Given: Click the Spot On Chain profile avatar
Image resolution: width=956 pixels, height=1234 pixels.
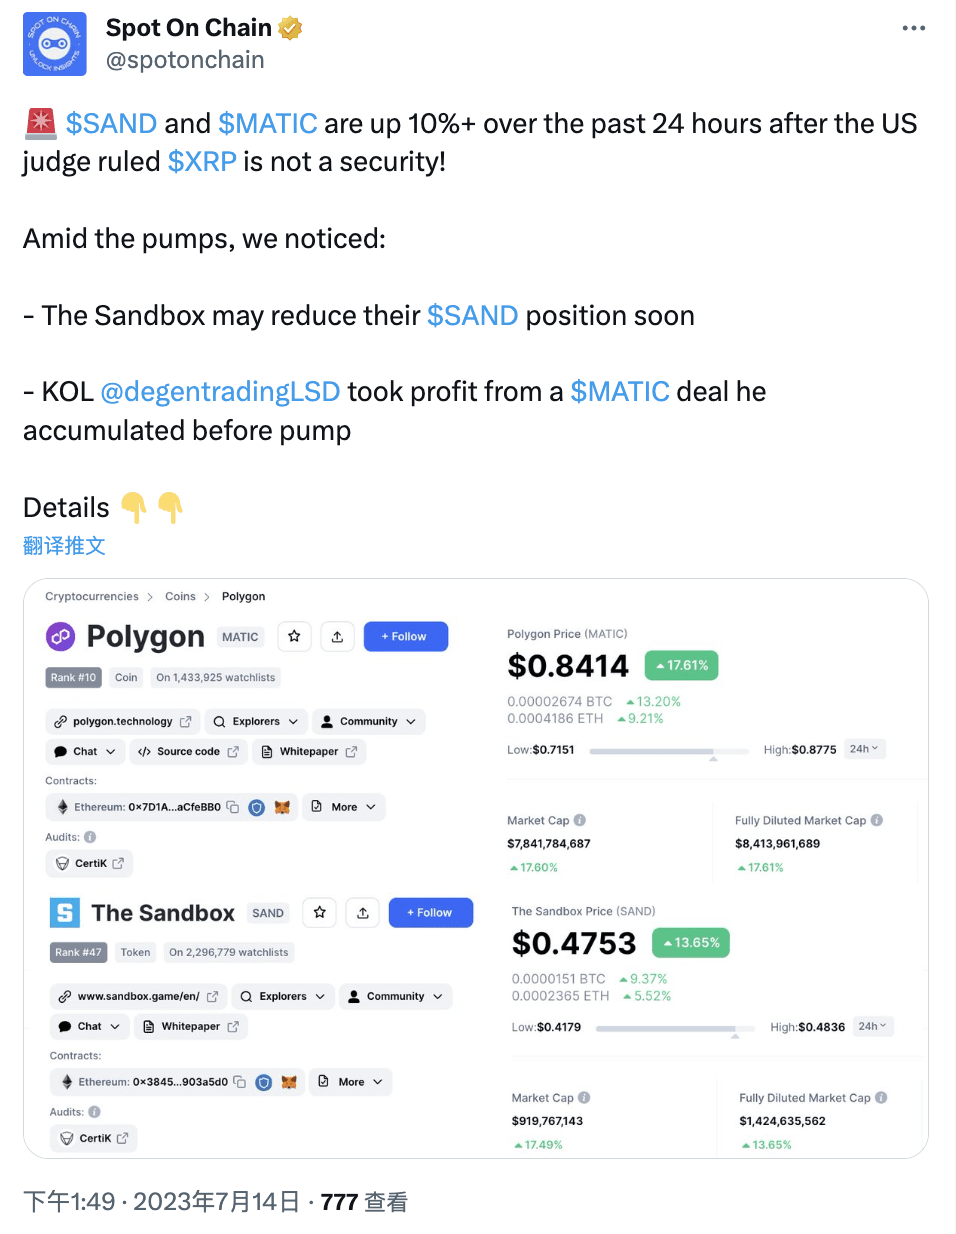Looking at the screenshot, I should click(x=54, y=44).
